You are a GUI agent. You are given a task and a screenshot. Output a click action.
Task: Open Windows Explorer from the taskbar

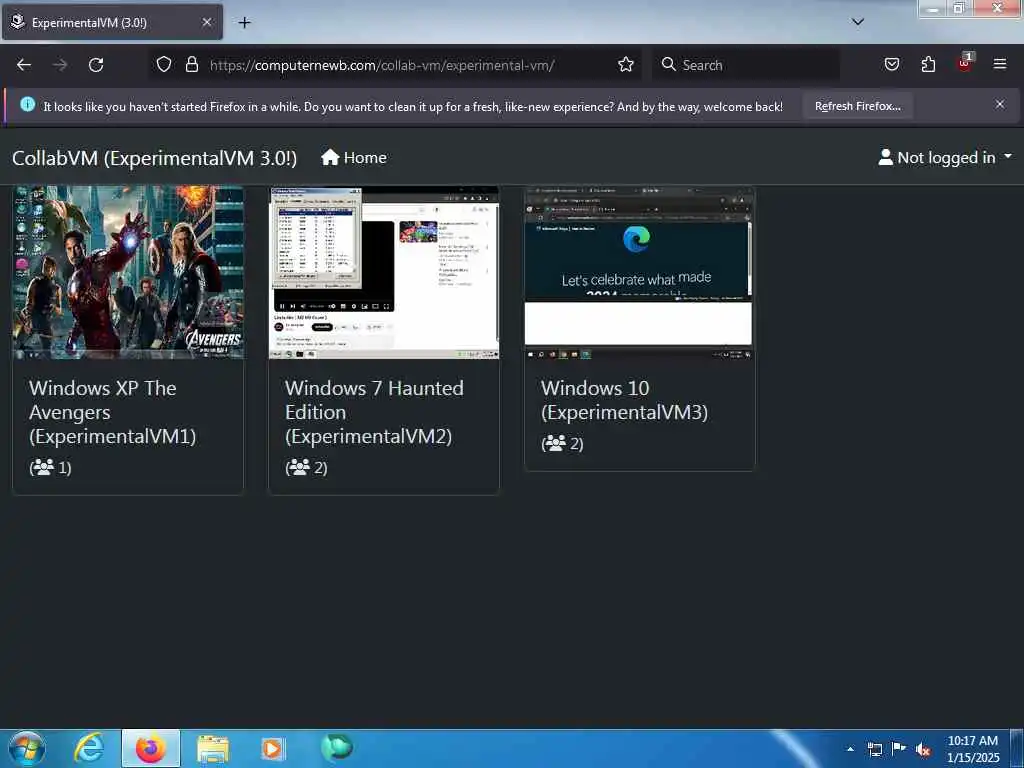pyautogui.click(x=213, y=748)
